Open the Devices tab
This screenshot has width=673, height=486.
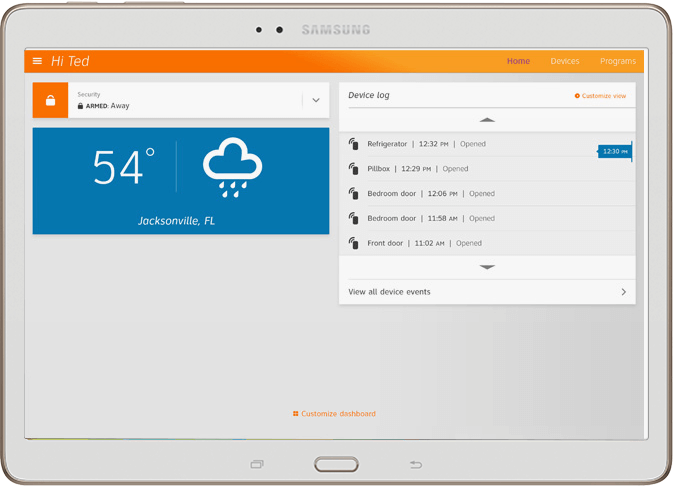(x=564, y=61)
